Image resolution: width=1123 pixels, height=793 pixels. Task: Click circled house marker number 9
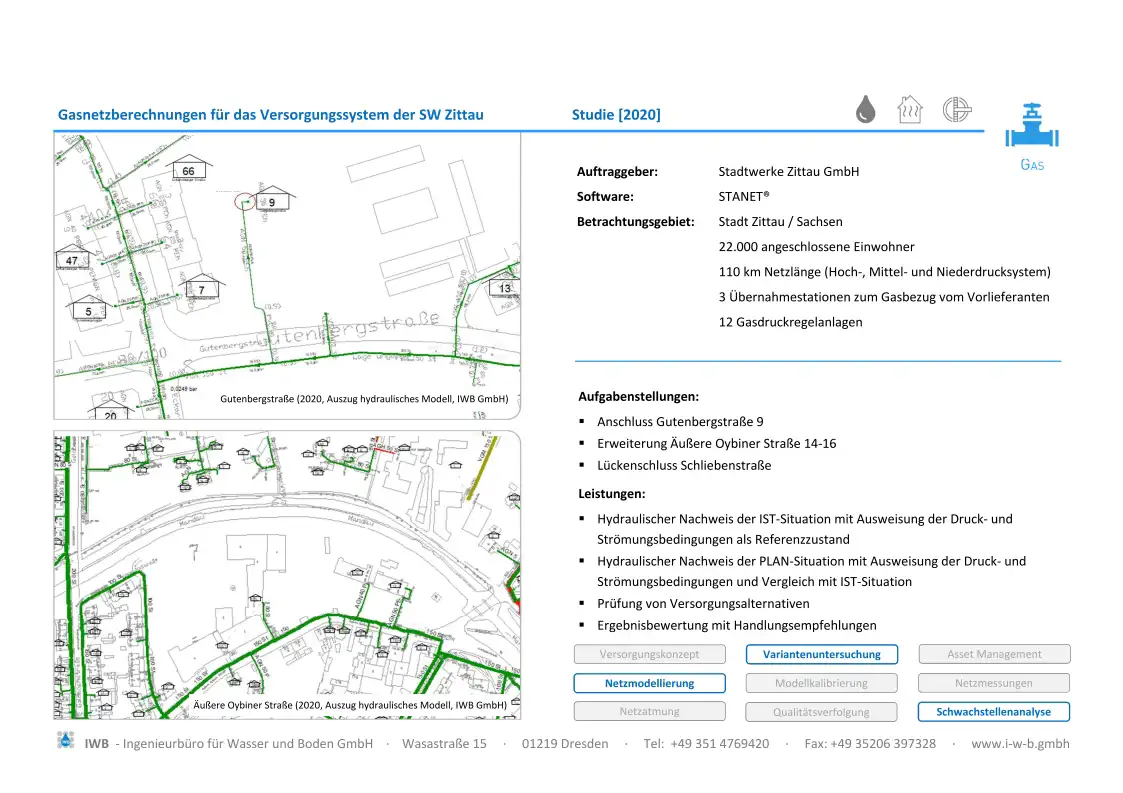(x=270, y=201)
